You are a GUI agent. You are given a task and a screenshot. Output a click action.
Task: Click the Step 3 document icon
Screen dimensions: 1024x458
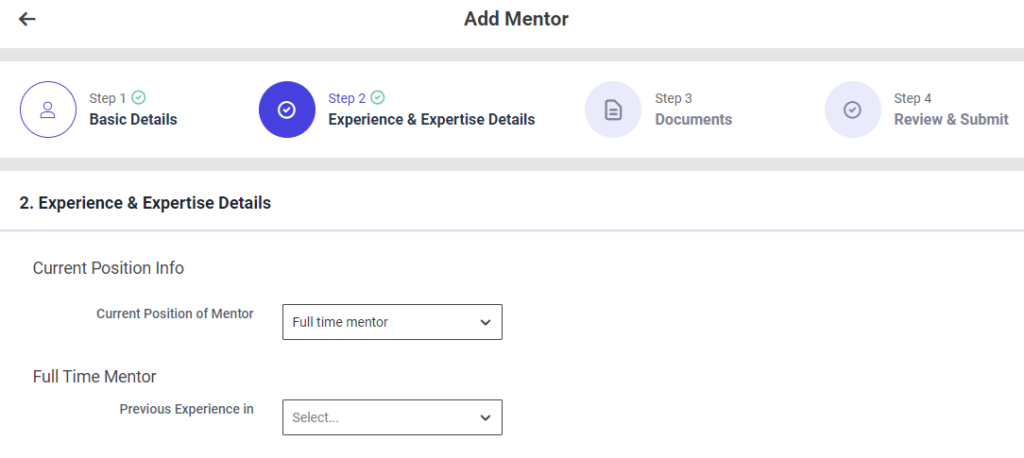[x=613, y=109]
